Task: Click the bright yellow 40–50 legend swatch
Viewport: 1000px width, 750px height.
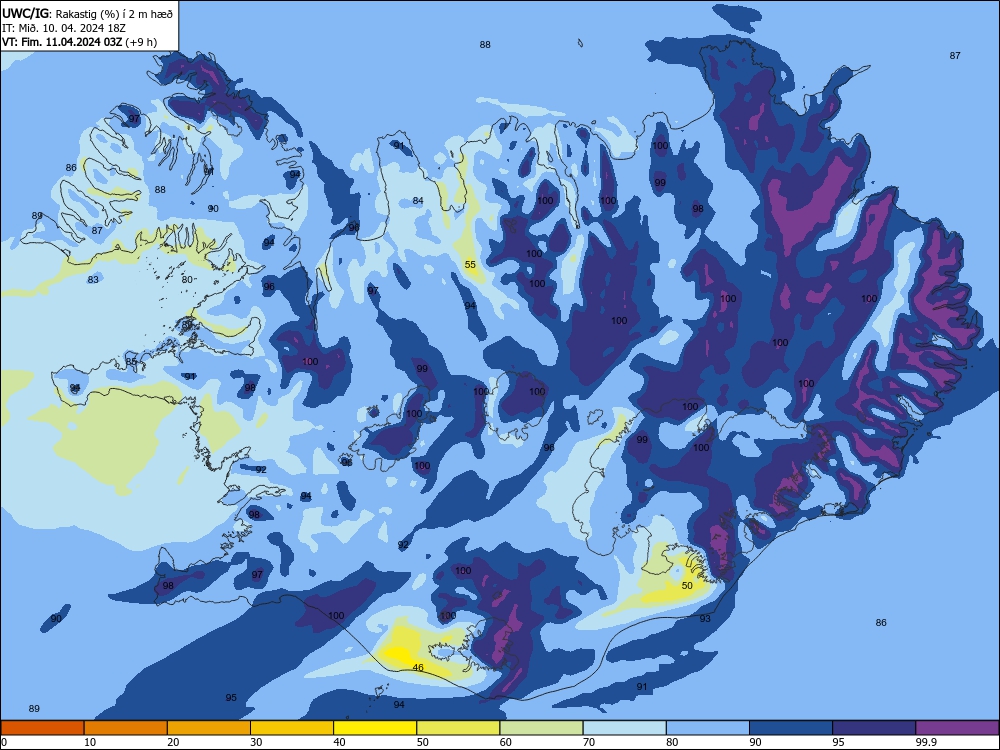Action: click(x=375, y=728)
